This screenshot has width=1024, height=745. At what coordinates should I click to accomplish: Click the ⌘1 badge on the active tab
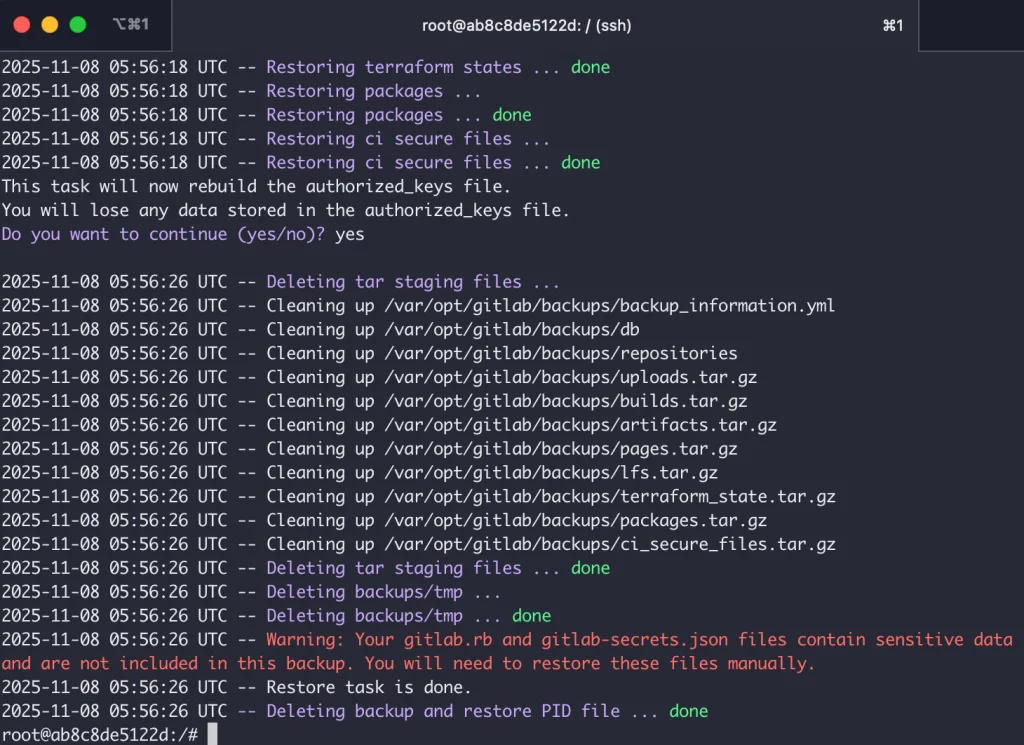coord(893,26)
